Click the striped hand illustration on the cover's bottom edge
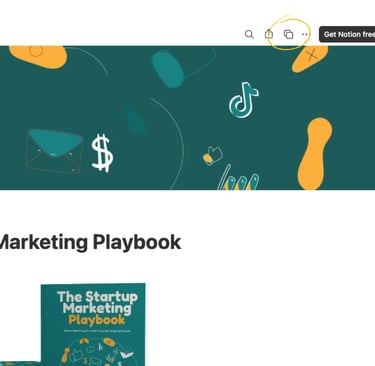Screen dimensions: 375x366 (x=238, y=178)
